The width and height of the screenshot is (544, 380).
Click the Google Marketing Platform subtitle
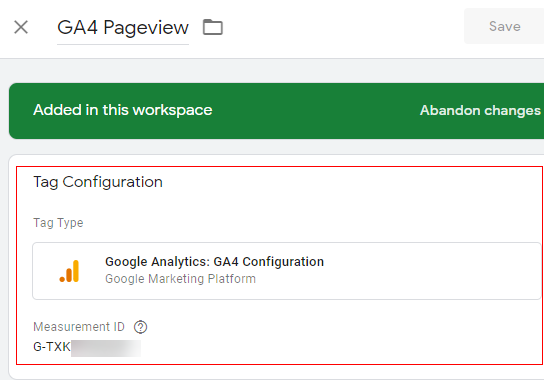[180, 279]
